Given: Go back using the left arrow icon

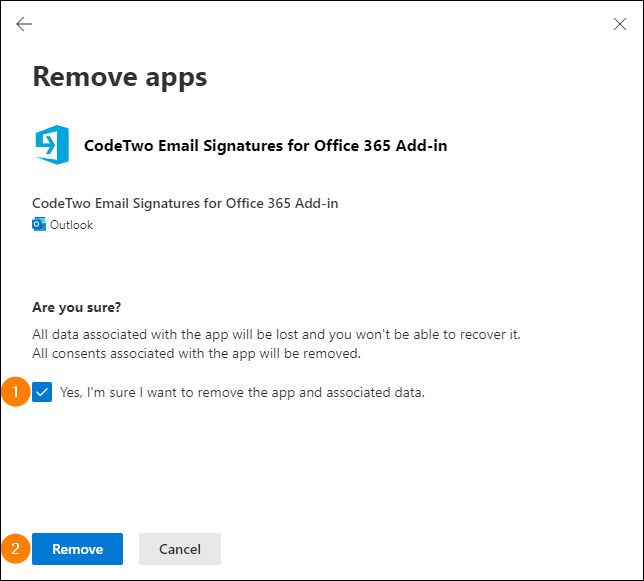Looking at the screenshot, I should tap(24, 24).
